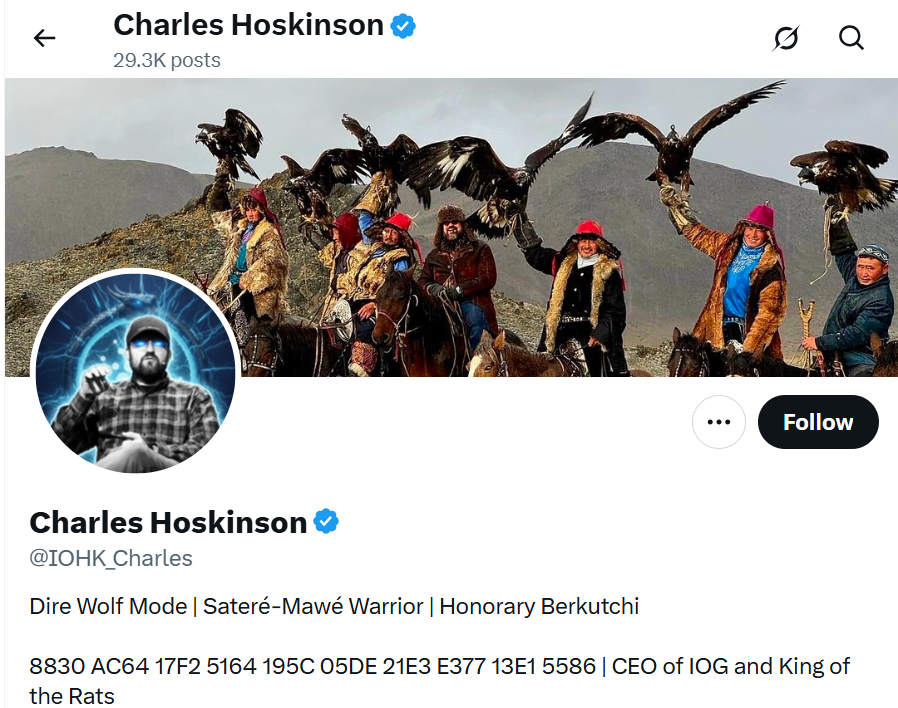
Task: Open the search magnifier icon
Action: (851, 38)
